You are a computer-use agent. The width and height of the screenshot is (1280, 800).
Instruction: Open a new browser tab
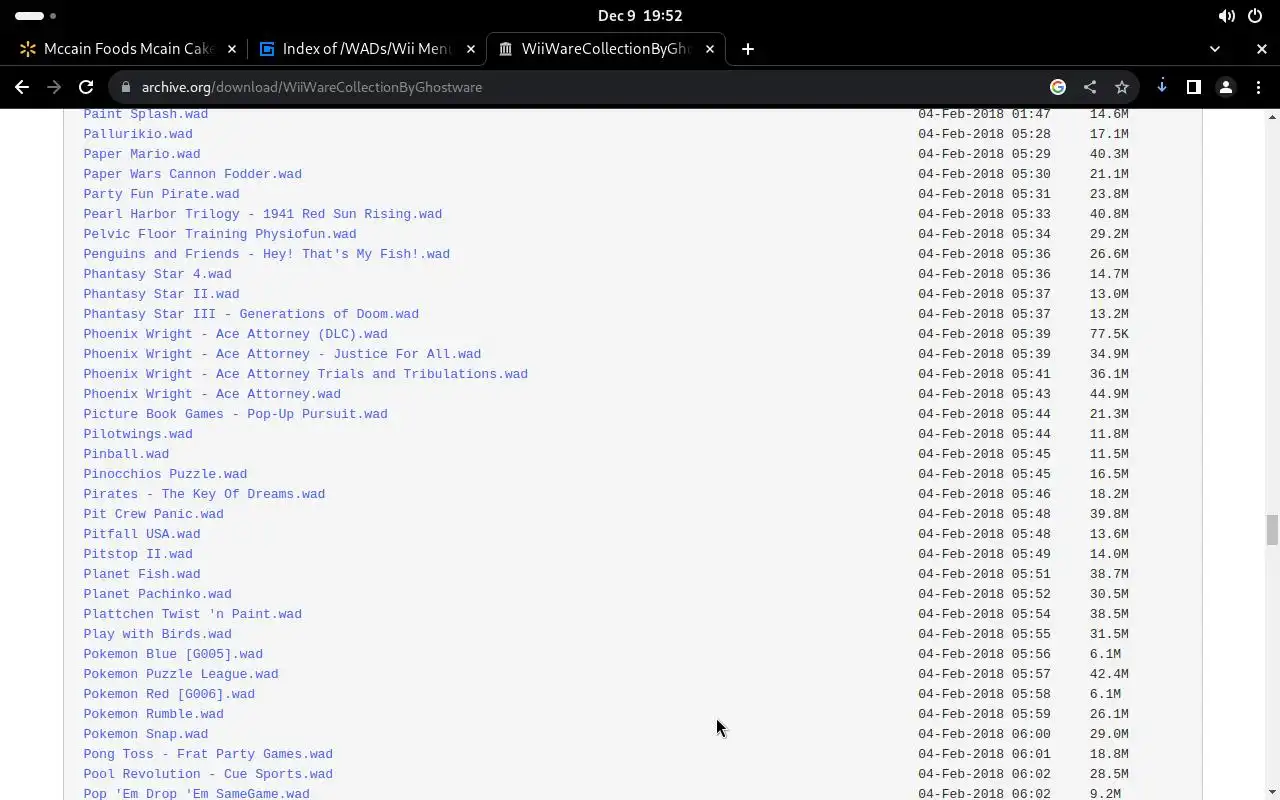point(748,48)
